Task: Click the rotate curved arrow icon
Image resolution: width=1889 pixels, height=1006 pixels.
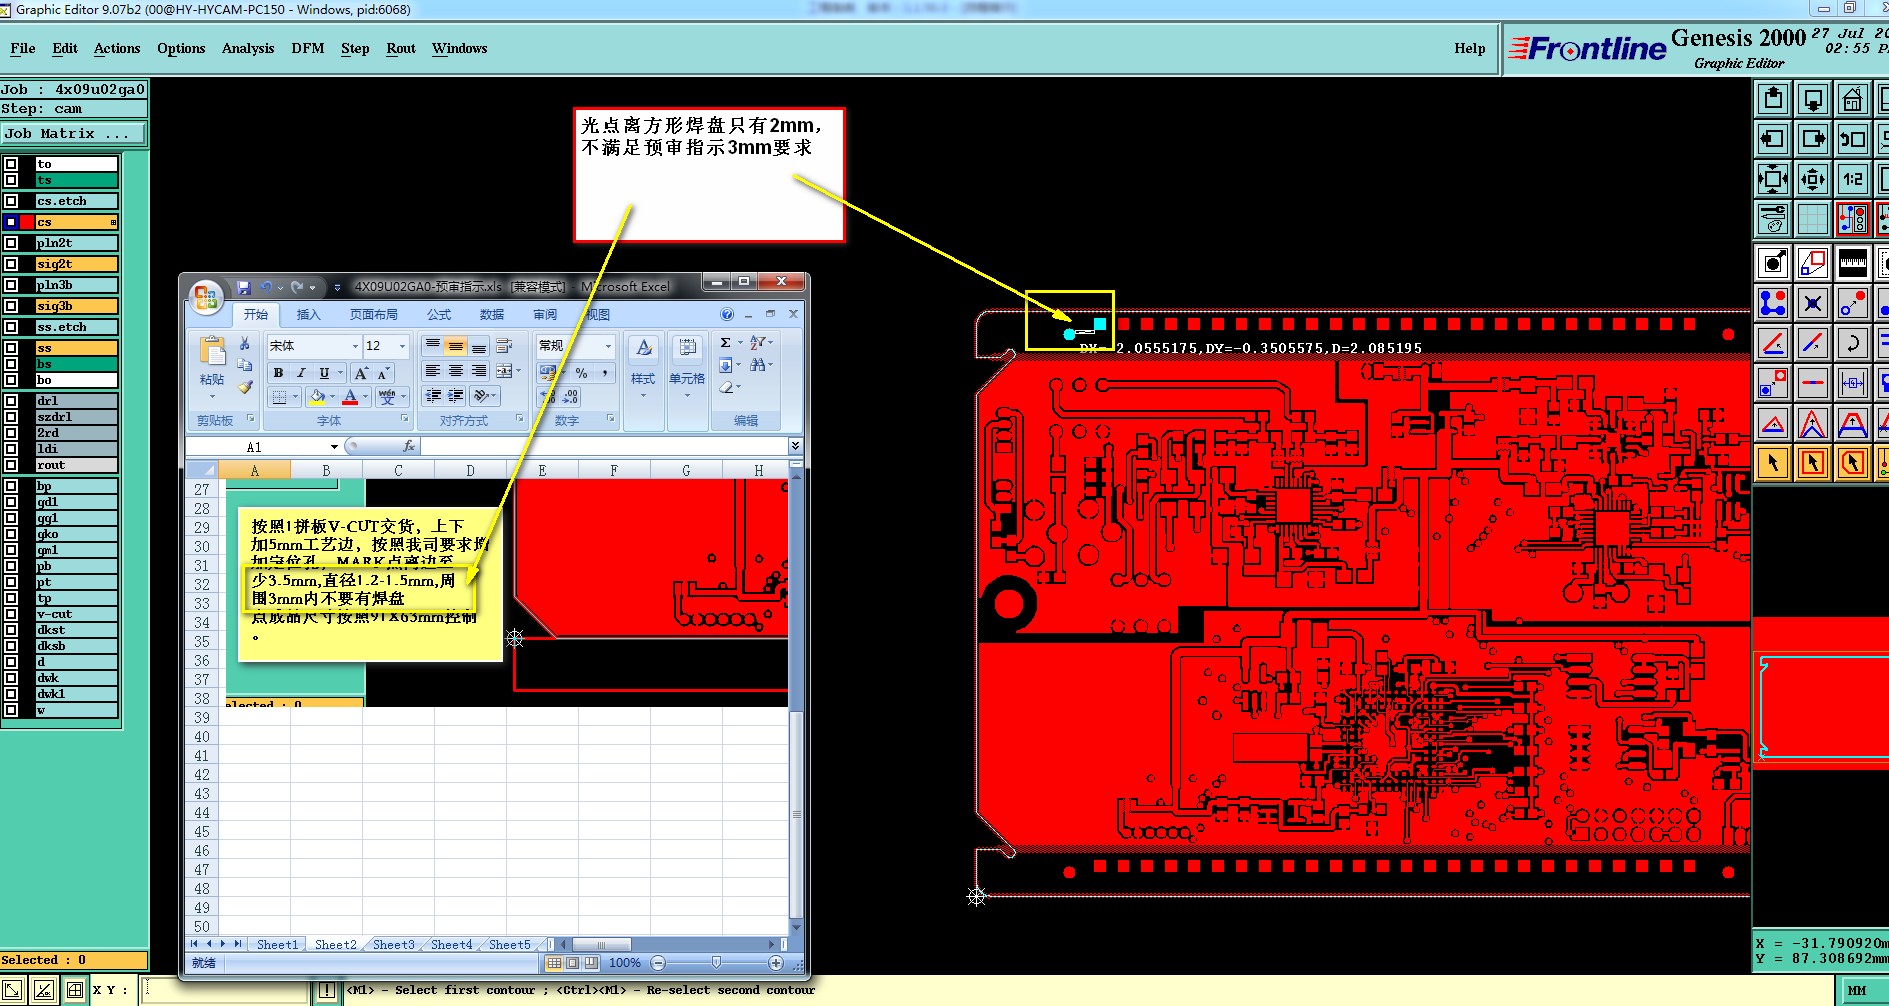Action: (x=1852, y=343)
